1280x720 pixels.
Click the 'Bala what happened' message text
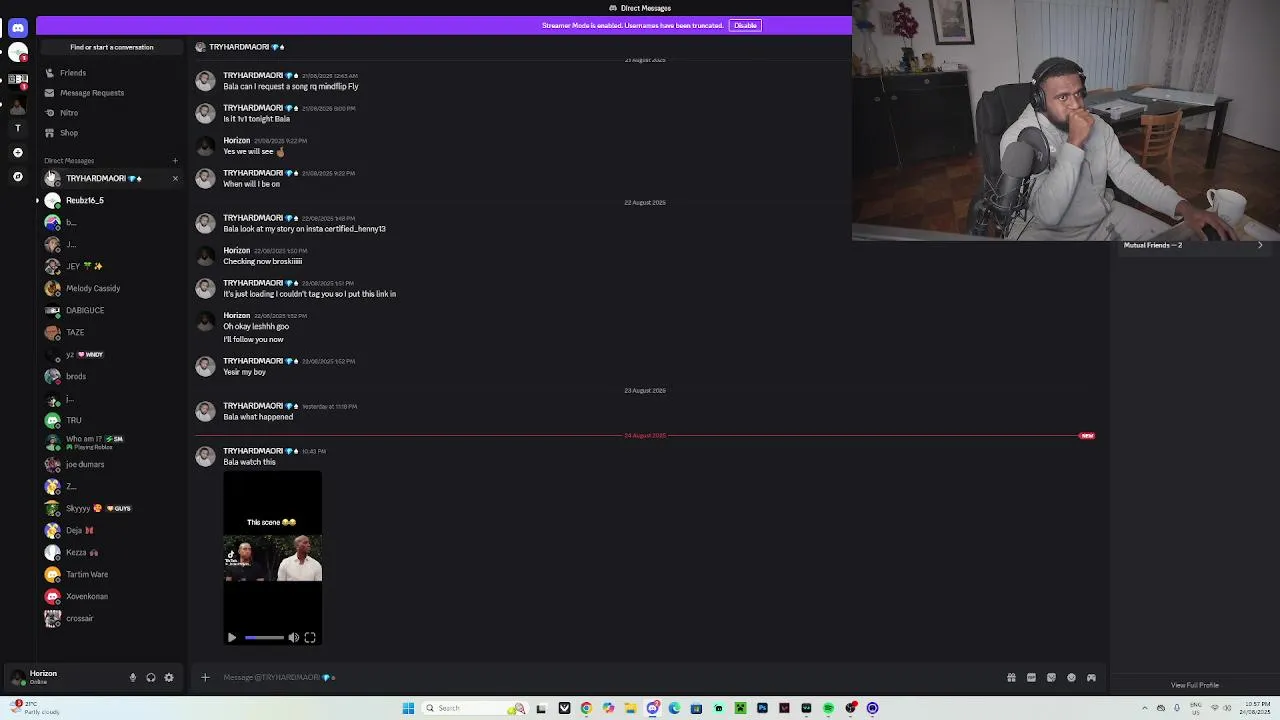point(258,417)
